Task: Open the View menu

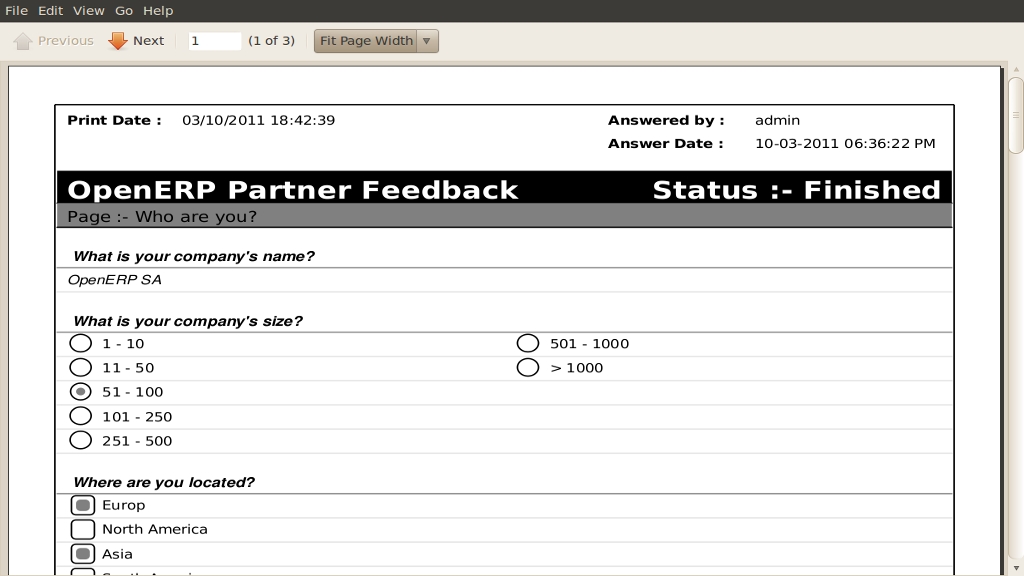Action: point(88,10)
